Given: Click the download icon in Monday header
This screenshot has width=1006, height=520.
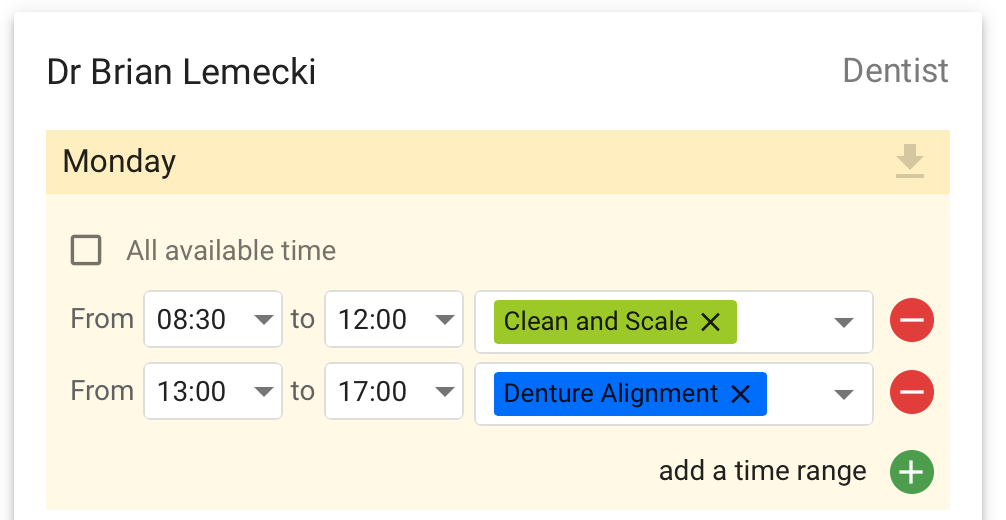Looking at the screenshot, I should [x=910, y=161].
